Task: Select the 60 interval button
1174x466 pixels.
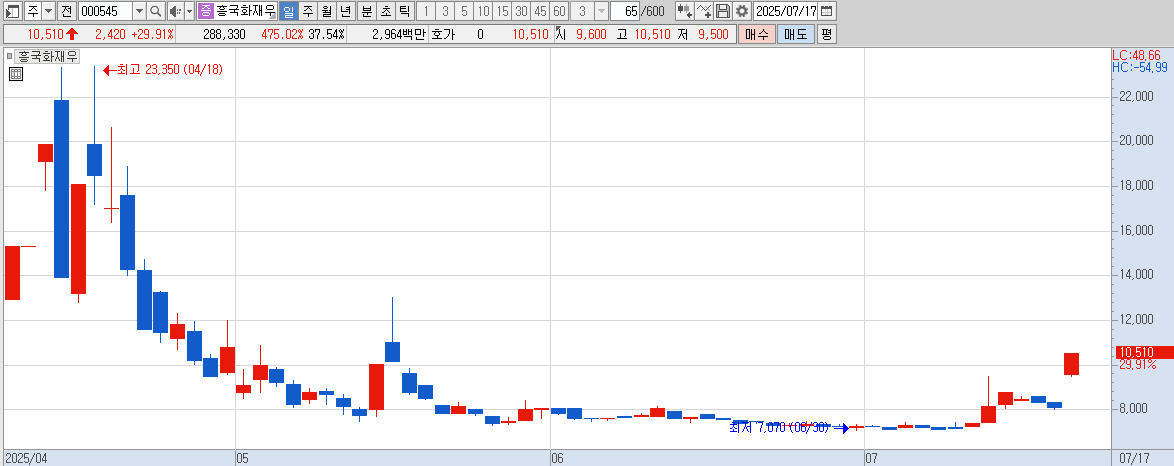Action: 559,11
